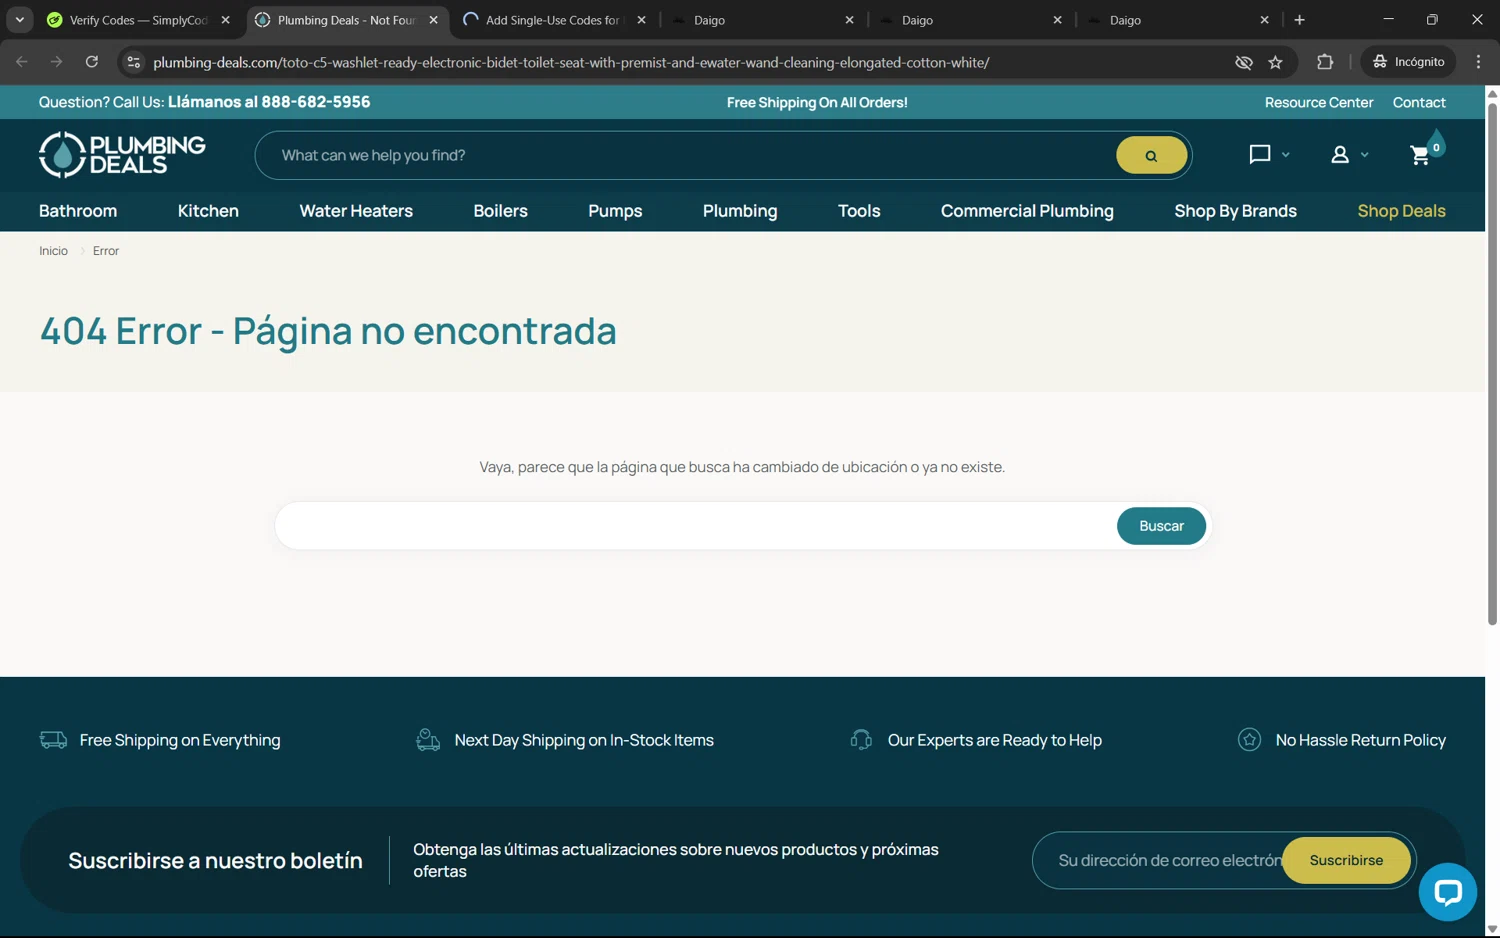Click the browser address bar URL

pos(571,62)
